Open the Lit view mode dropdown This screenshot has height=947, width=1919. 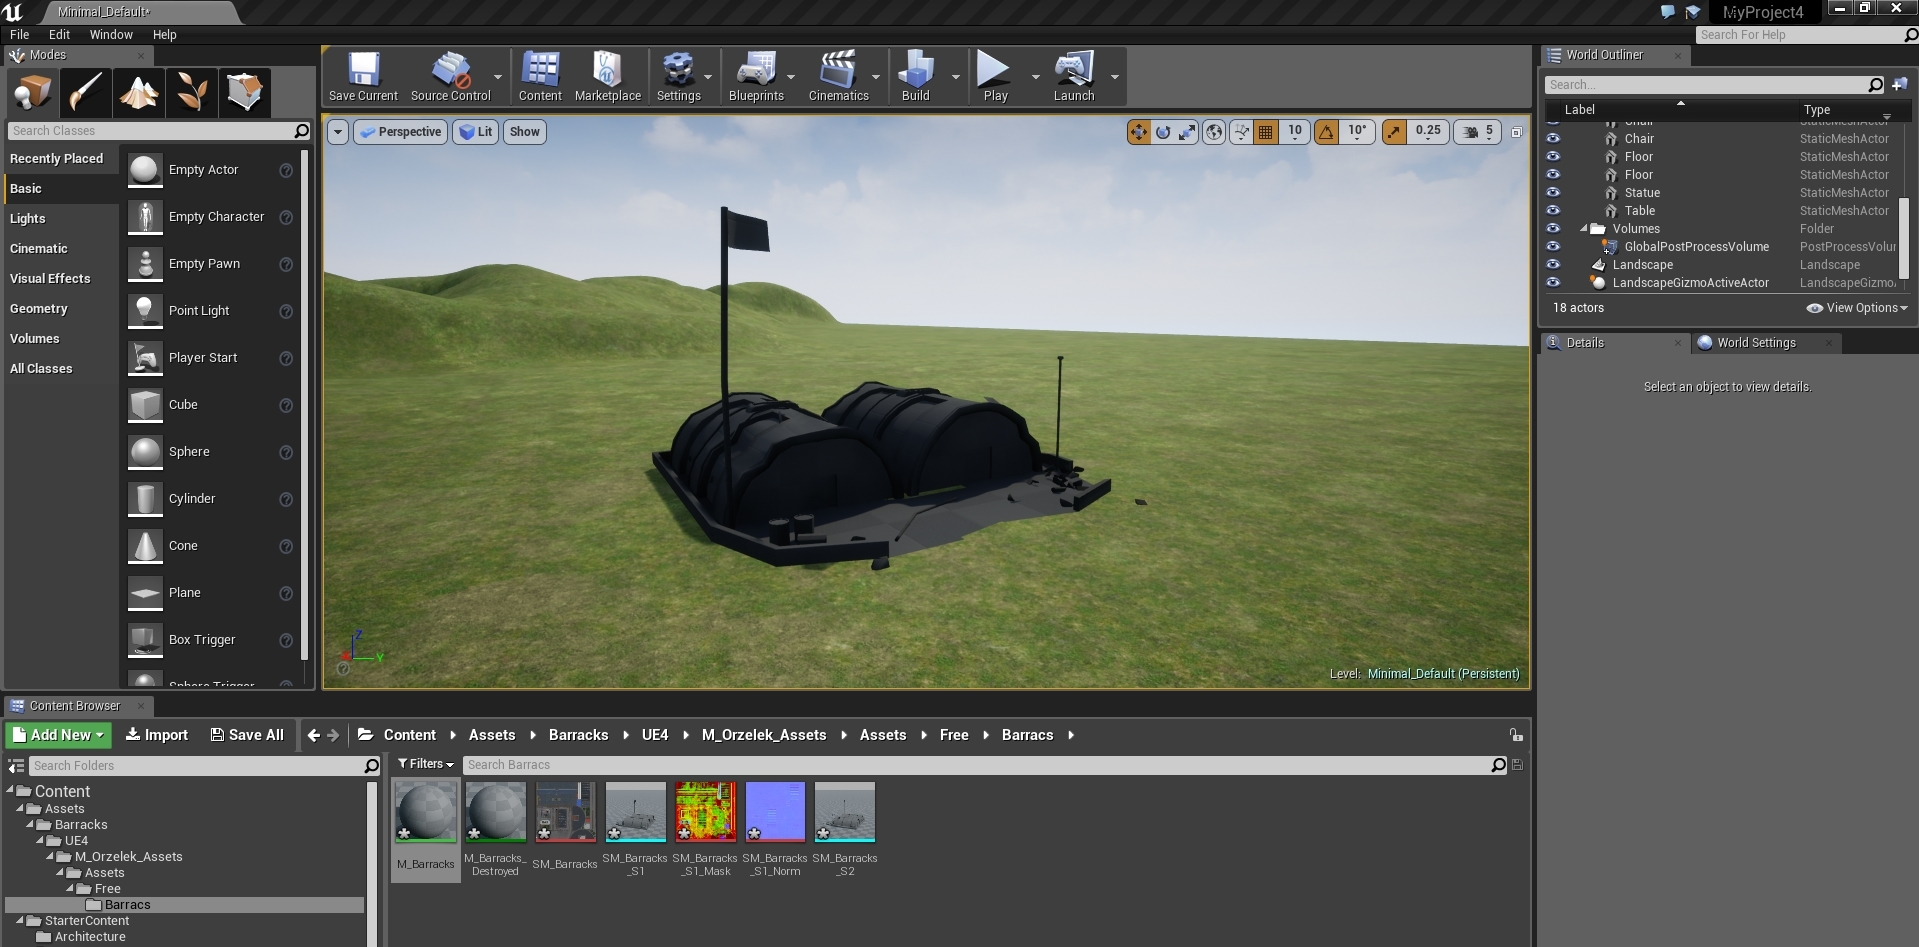(x=475, y=131)
